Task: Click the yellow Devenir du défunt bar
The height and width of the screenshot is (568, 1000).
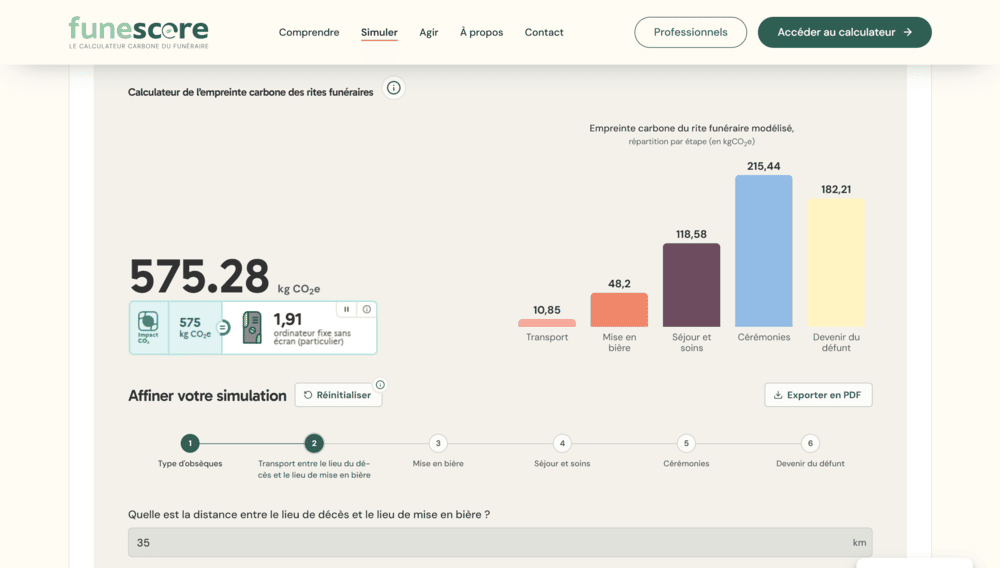Action: click(x=836, y=263)
